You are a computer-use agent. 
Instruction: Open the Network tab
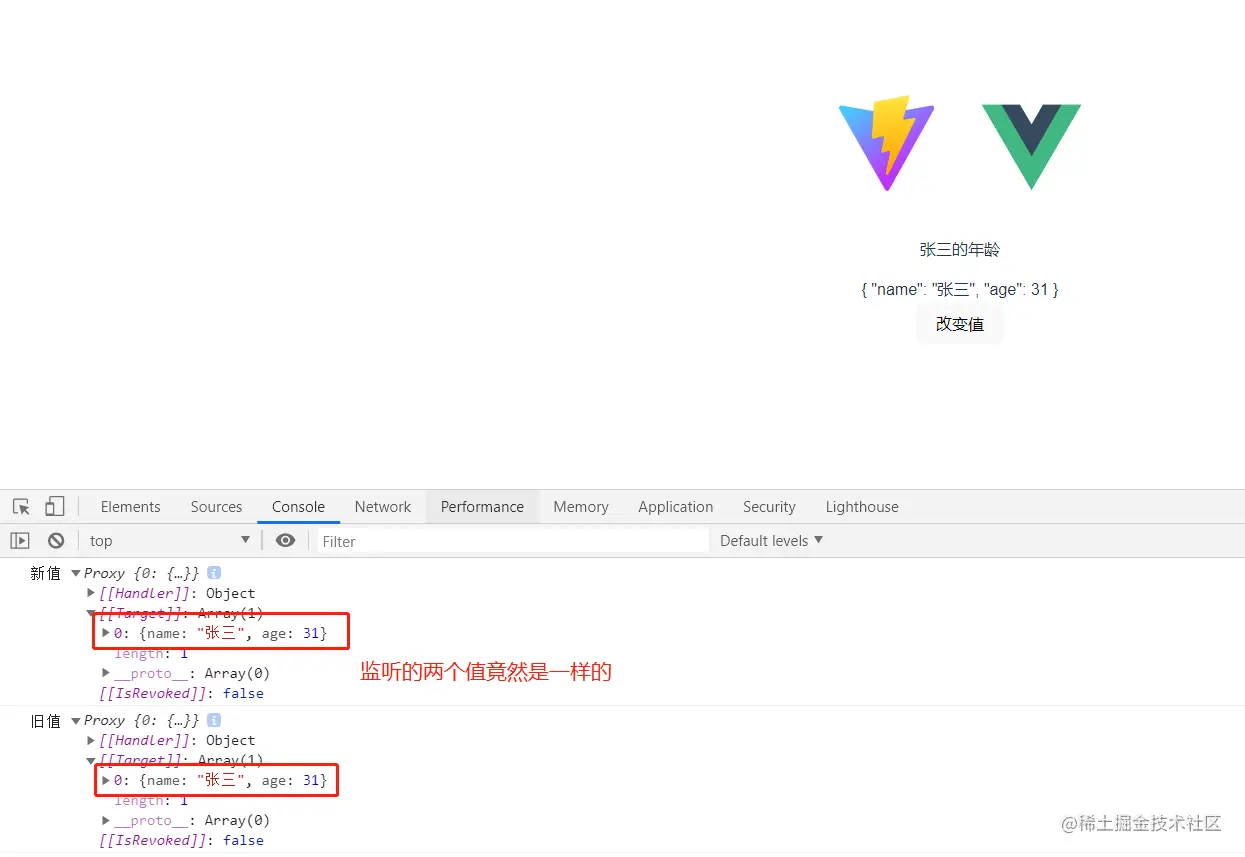point(383,507)
